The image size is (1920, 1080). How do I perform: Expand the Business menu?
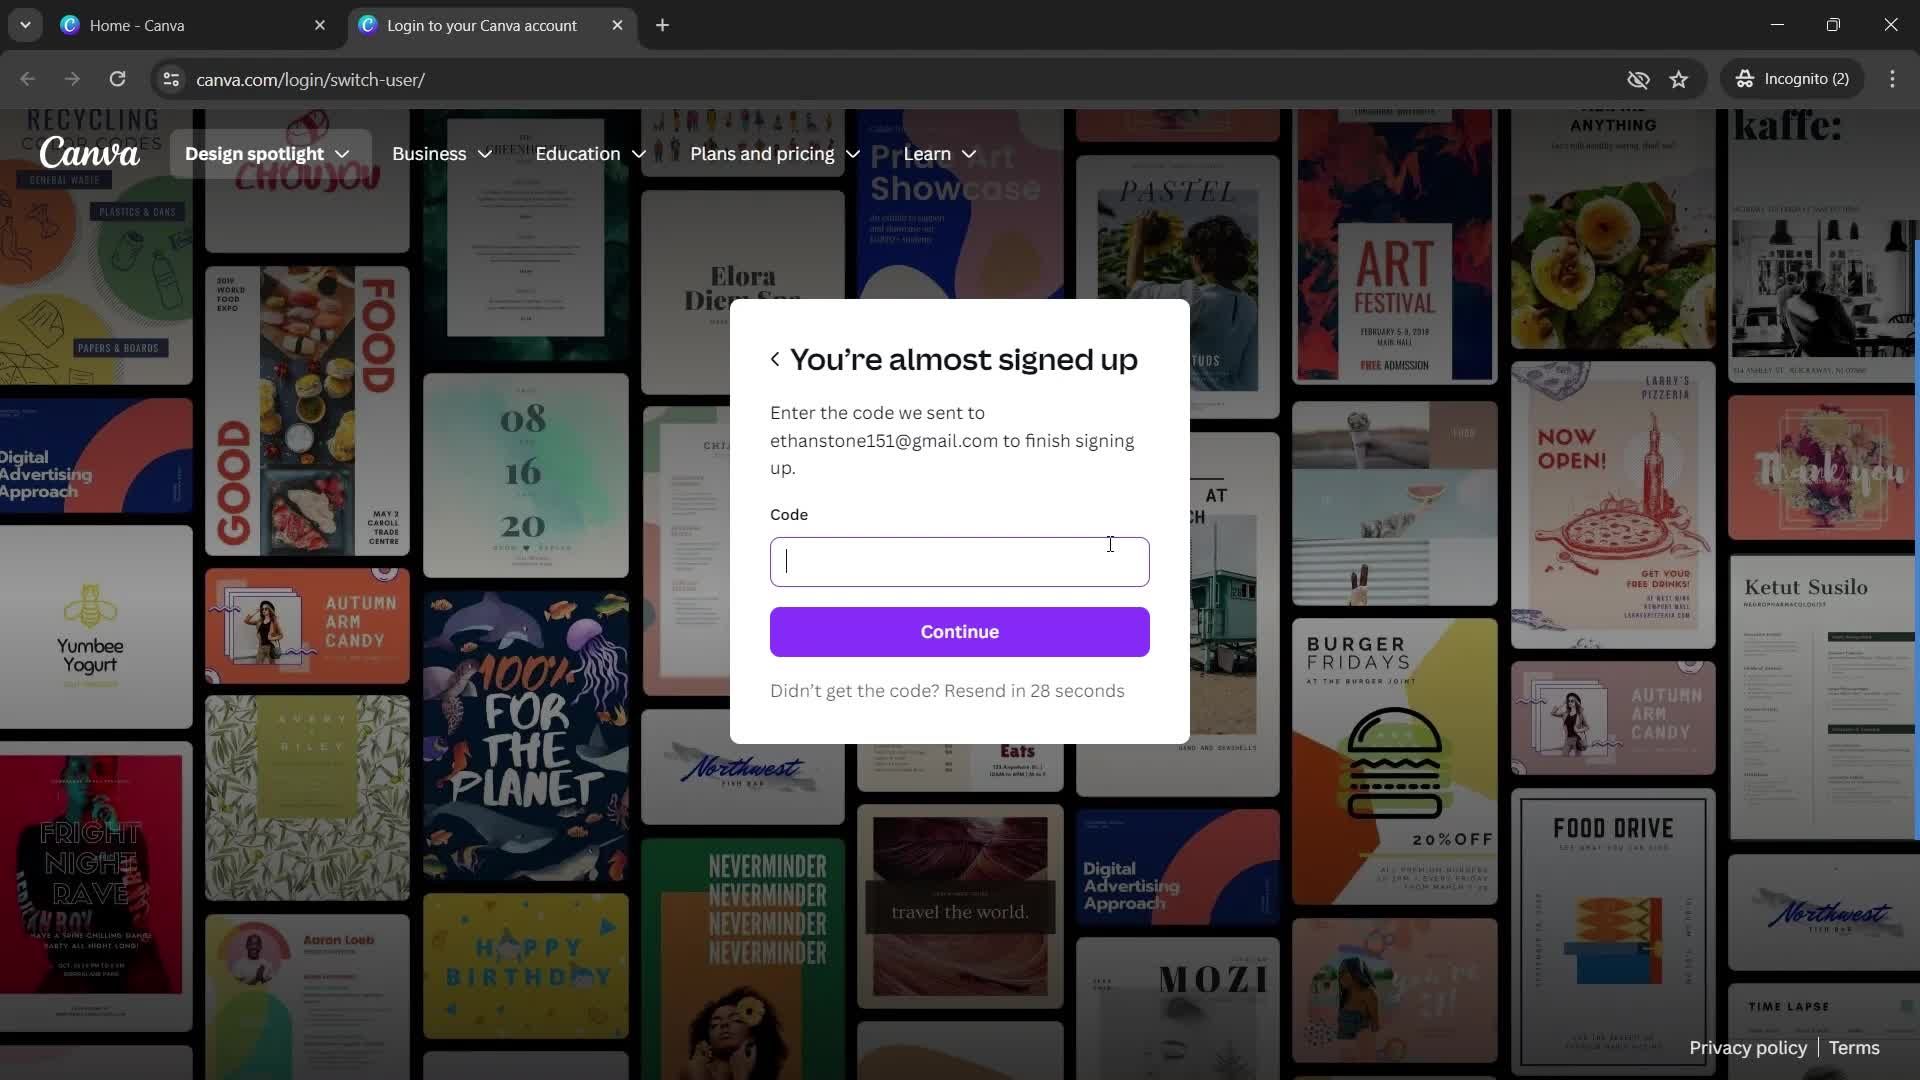pyautogui.click(x=442, y=154)
